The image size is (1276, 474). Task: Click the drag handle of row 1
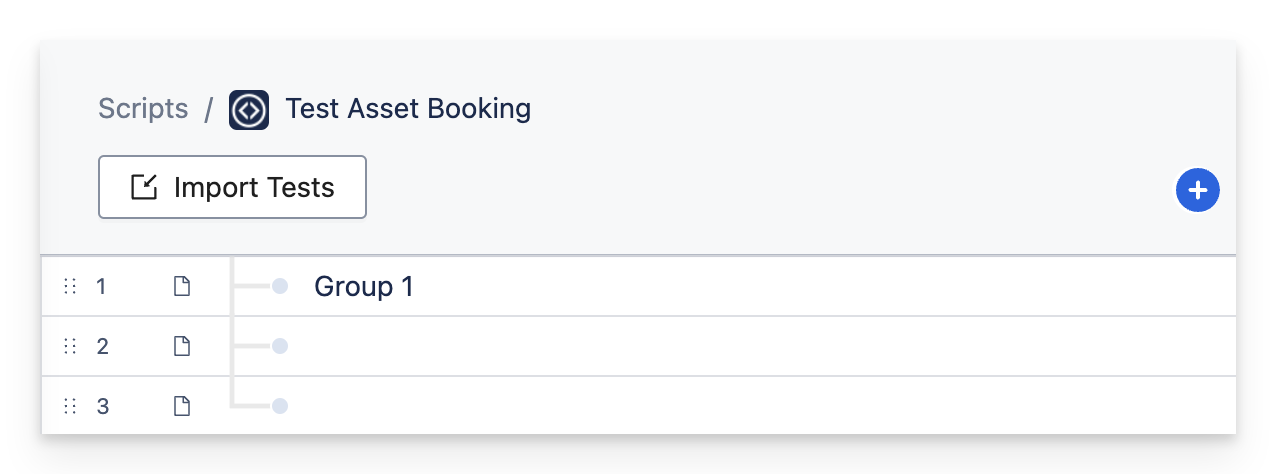pyautogui.click(x=70, y=287)
